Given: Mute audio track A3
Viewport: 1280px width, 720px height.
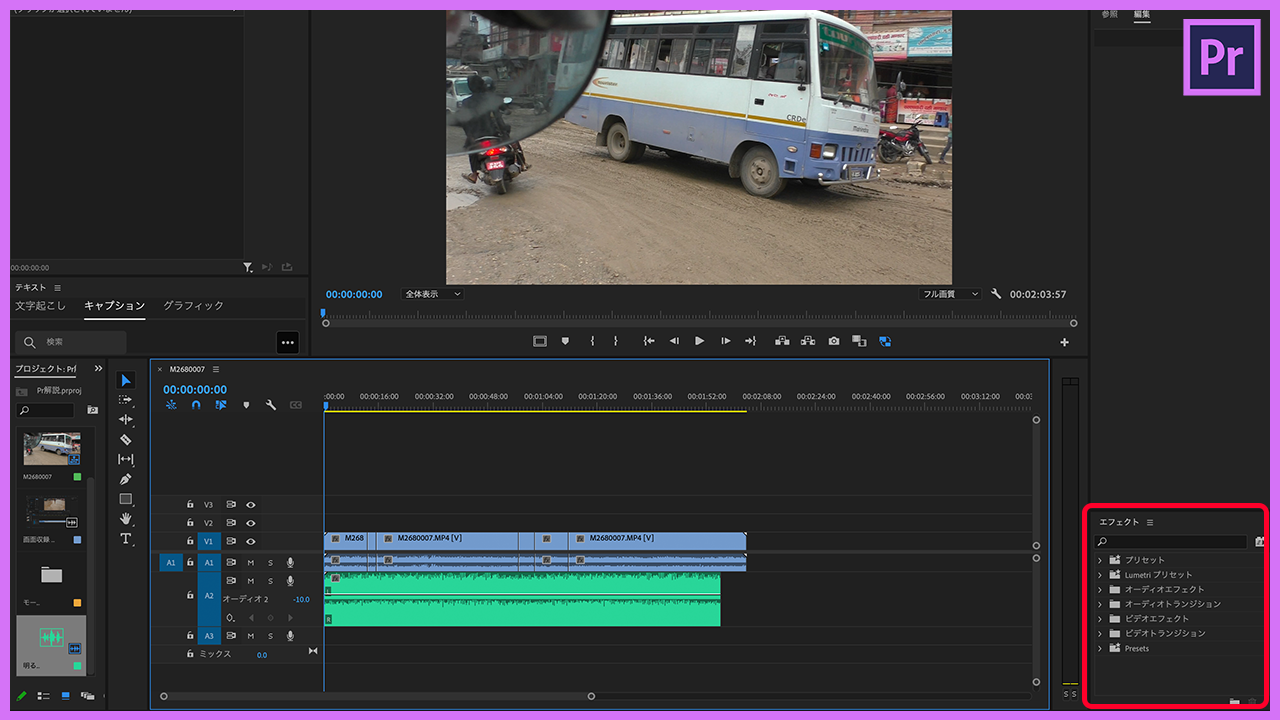Looking at the screenshot, I should click(251, 636).
